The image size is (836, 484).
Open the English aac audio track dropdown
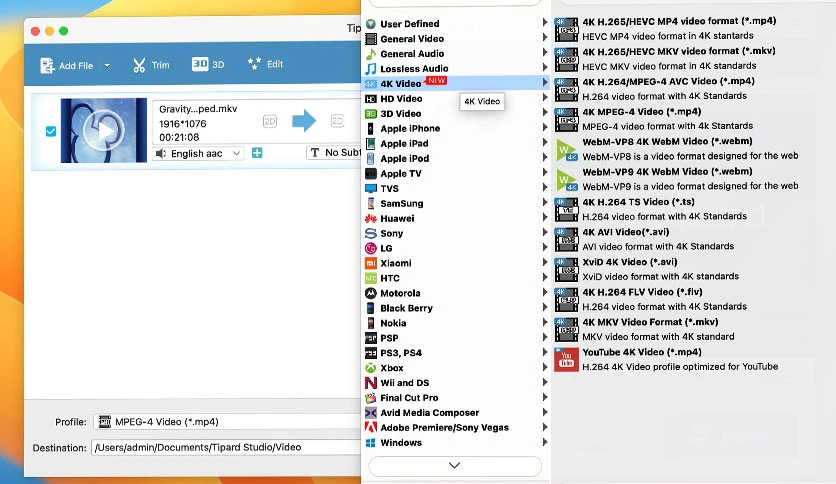point(198,154)
